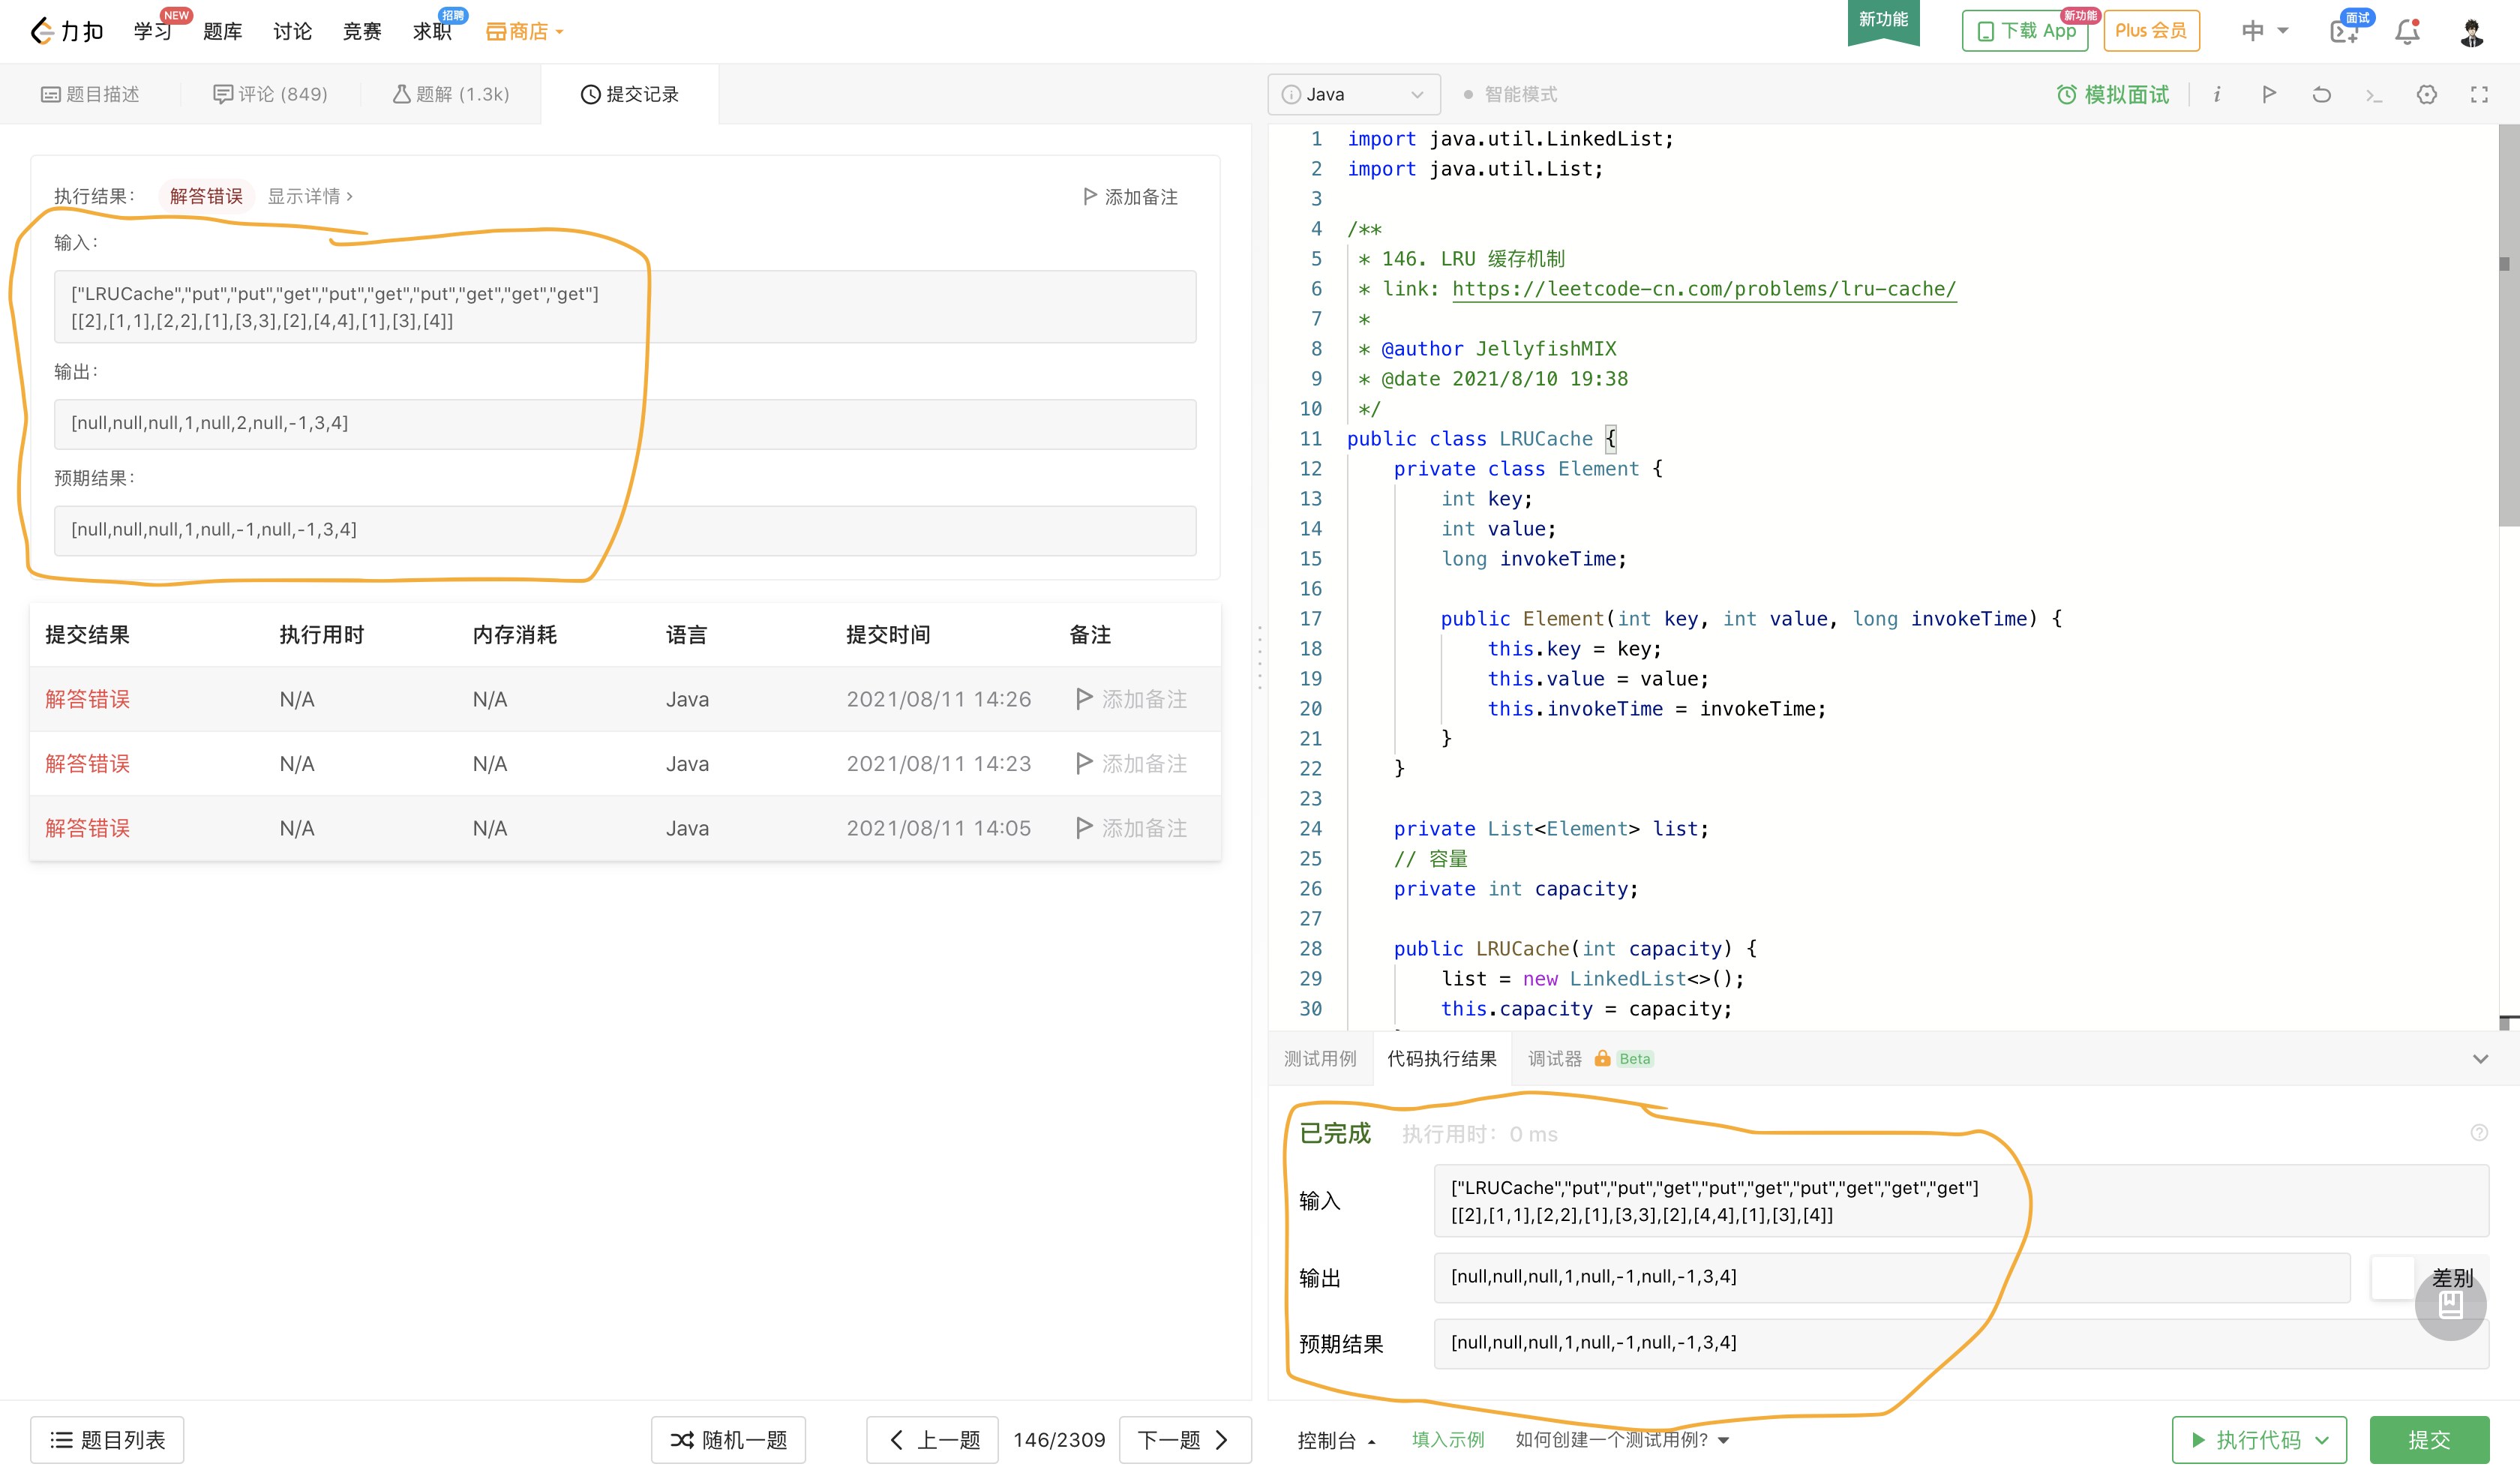
Task: Toggle 智能模式 smart mode
Action: click(x=1510, y=94)
